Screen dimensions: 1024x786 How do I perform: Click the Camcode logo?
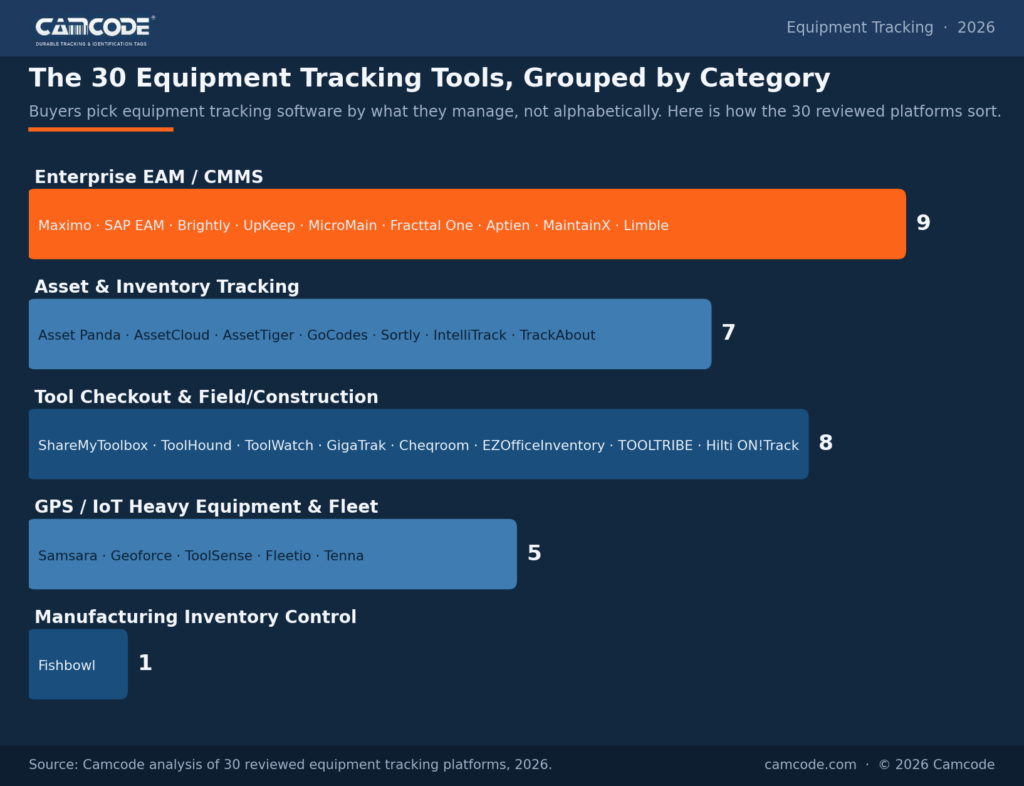95,31
